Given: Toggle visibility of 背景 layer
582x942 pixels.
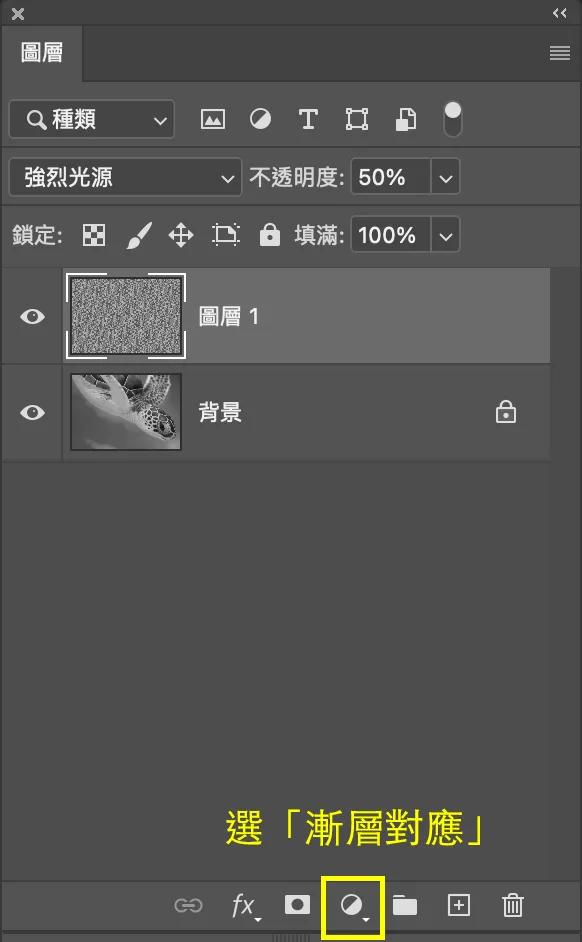Looking at the screenshot, I should click(32, 412).
